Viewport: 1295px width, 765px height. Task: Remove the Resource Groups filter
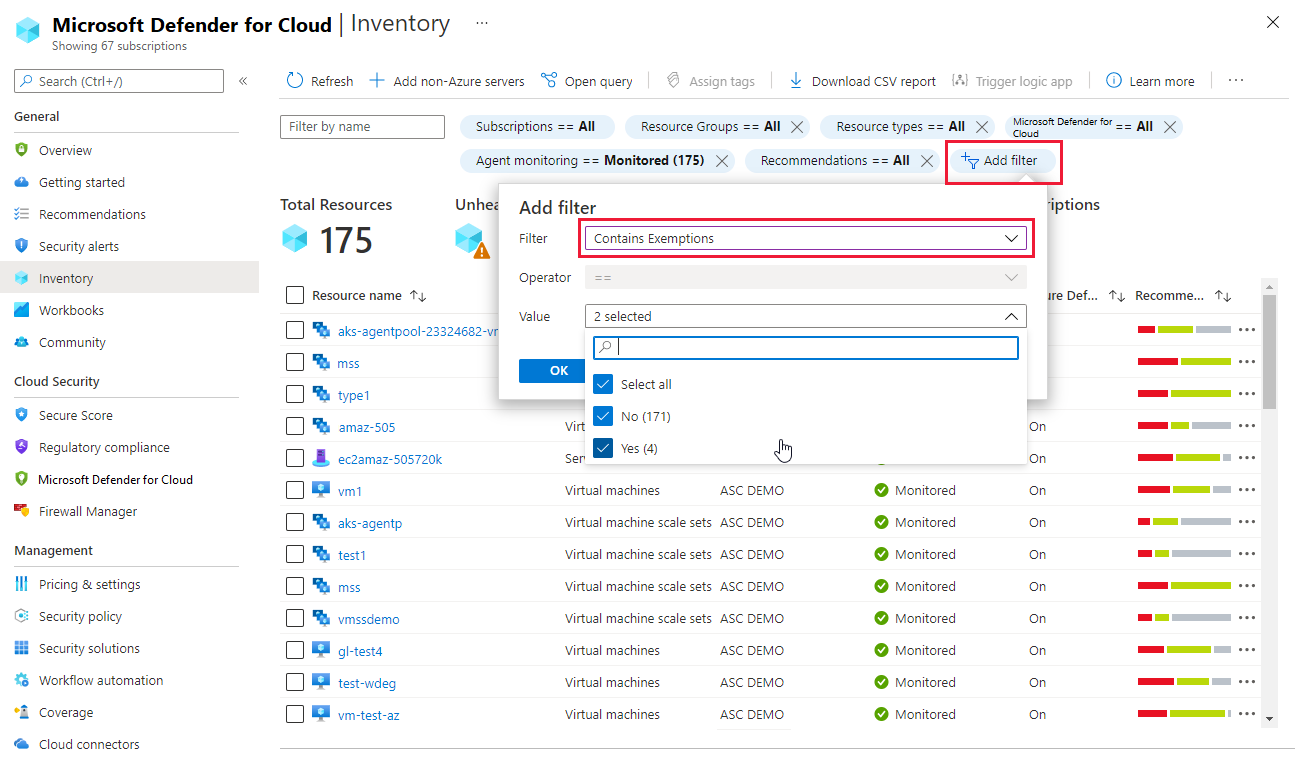(797, 127)
